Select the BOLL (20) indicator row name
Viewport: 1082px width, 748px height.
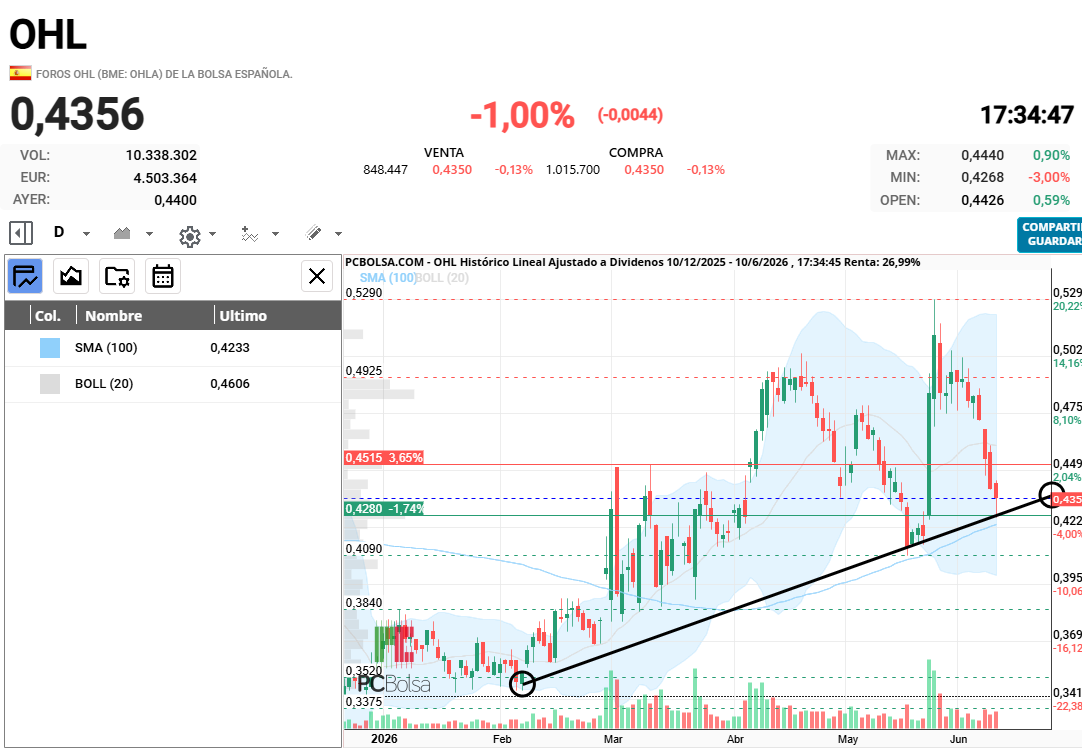[104, 384]
